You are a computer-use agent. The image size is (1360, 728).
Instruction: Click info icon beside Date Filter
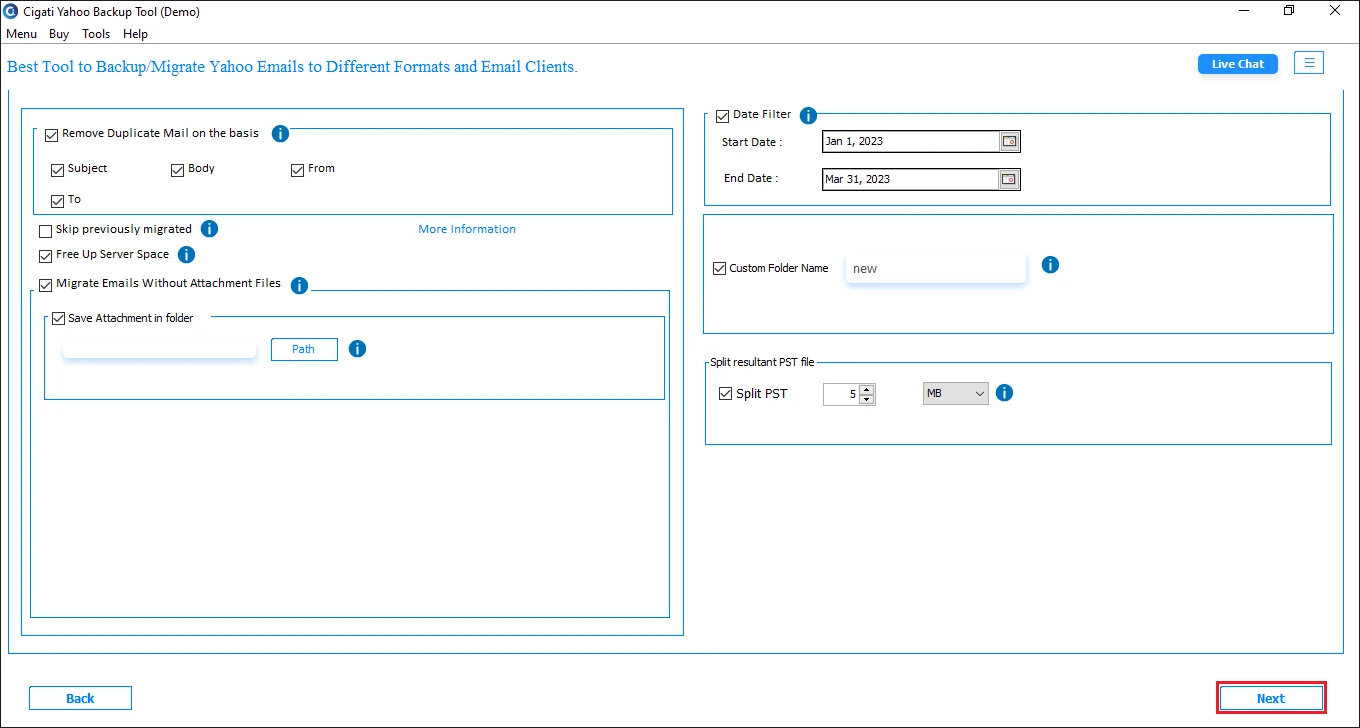pyautogui.click(x=808, y=115)
